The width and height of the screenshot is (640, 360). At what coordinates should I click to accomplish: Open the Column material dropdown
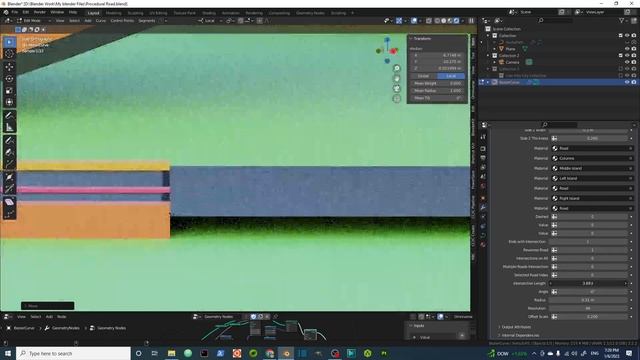coord(592,158)
